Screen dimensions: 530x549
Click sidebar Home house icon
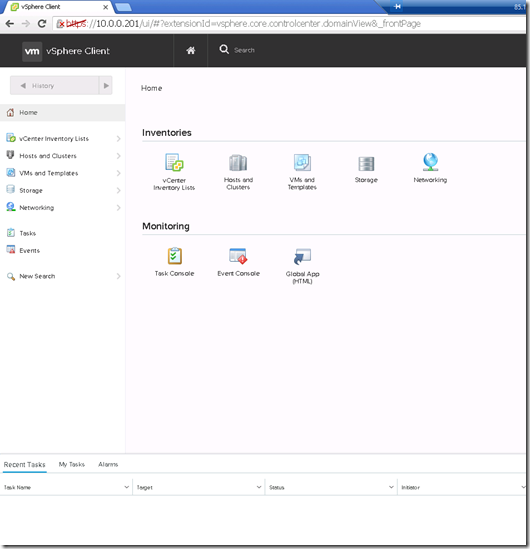click(x=11, y=112)
